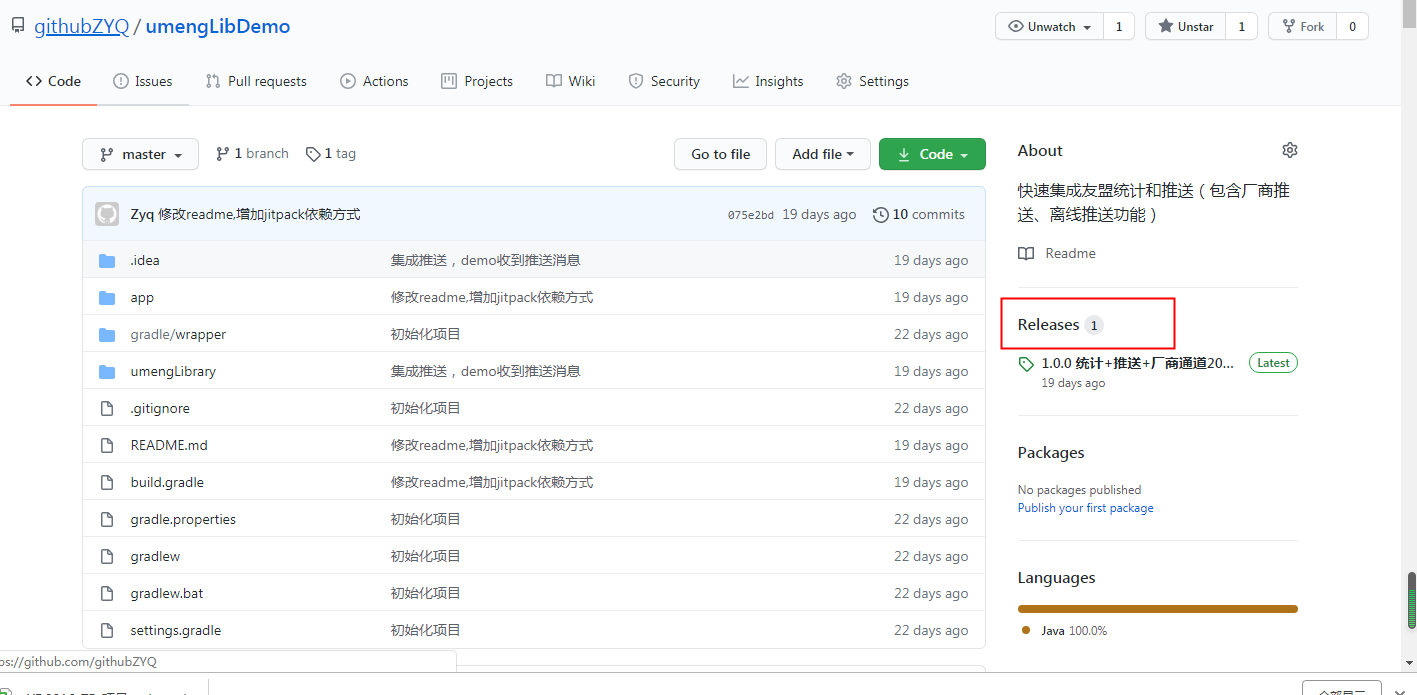This screenshot has width=1417, height=695.
Task: Click the history clock icon beside commits
Action: point(881,214)
